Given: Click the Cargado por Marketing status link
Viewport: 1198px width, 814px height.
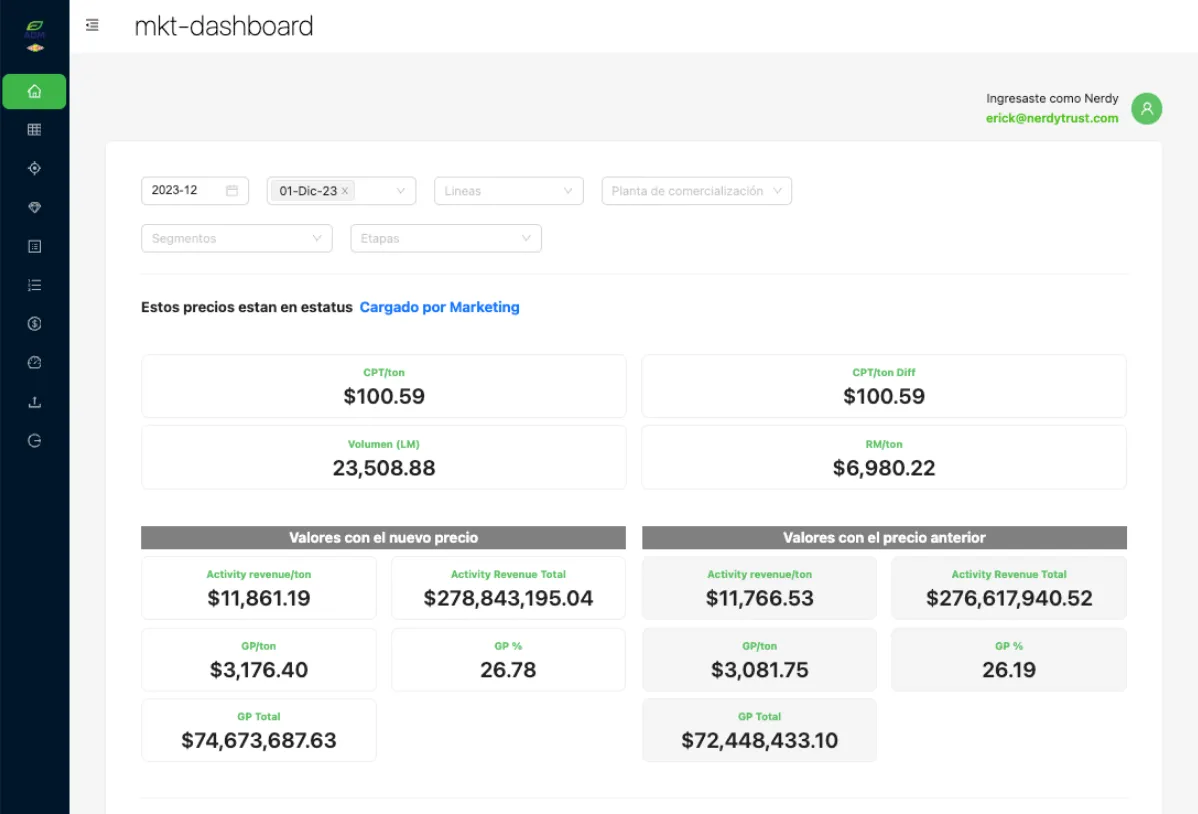Looking at the screenshot, I should coord(439,307).
